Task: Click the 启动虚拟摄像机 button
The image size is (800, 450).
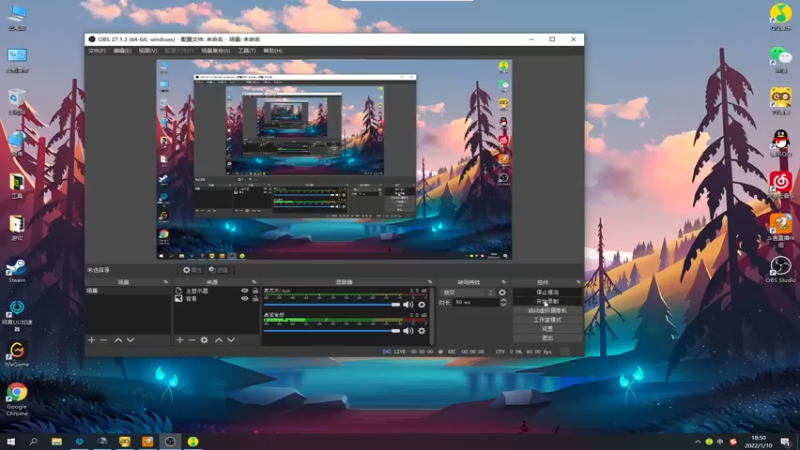Action: [x=547, y=311]
